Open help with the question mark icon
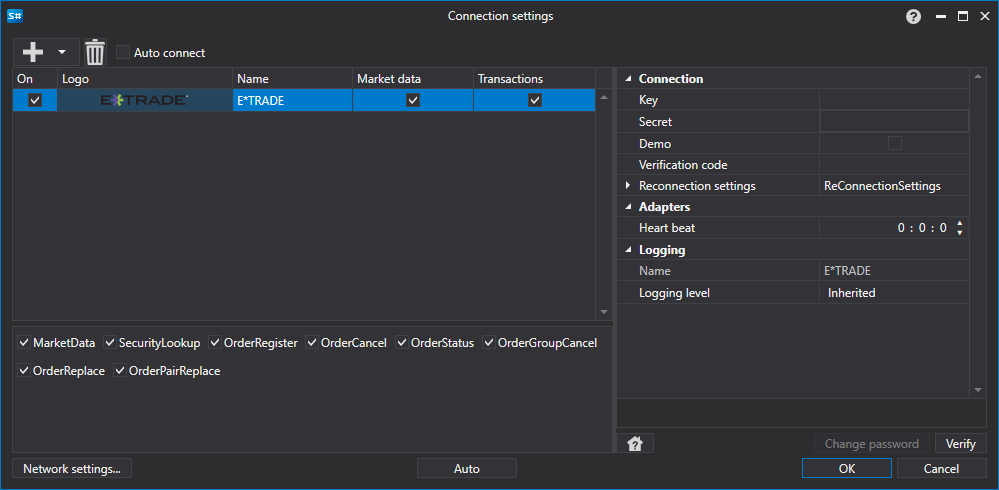This screenshot has height=490, width=999. [x=914, y=17]
